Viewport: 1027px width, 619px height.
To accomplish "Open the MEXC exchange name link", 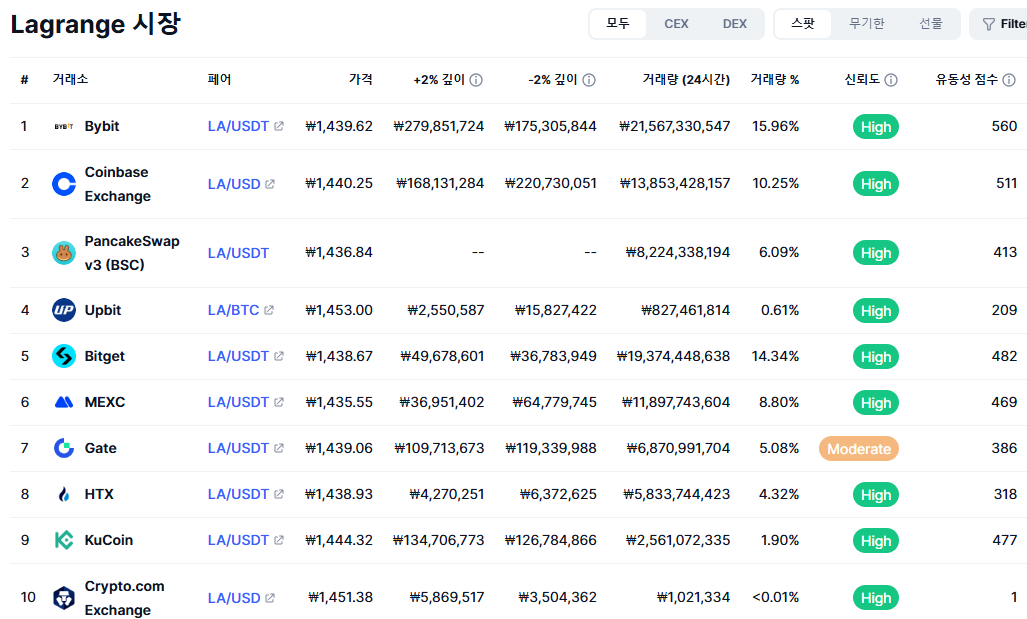I will point(105,402).
